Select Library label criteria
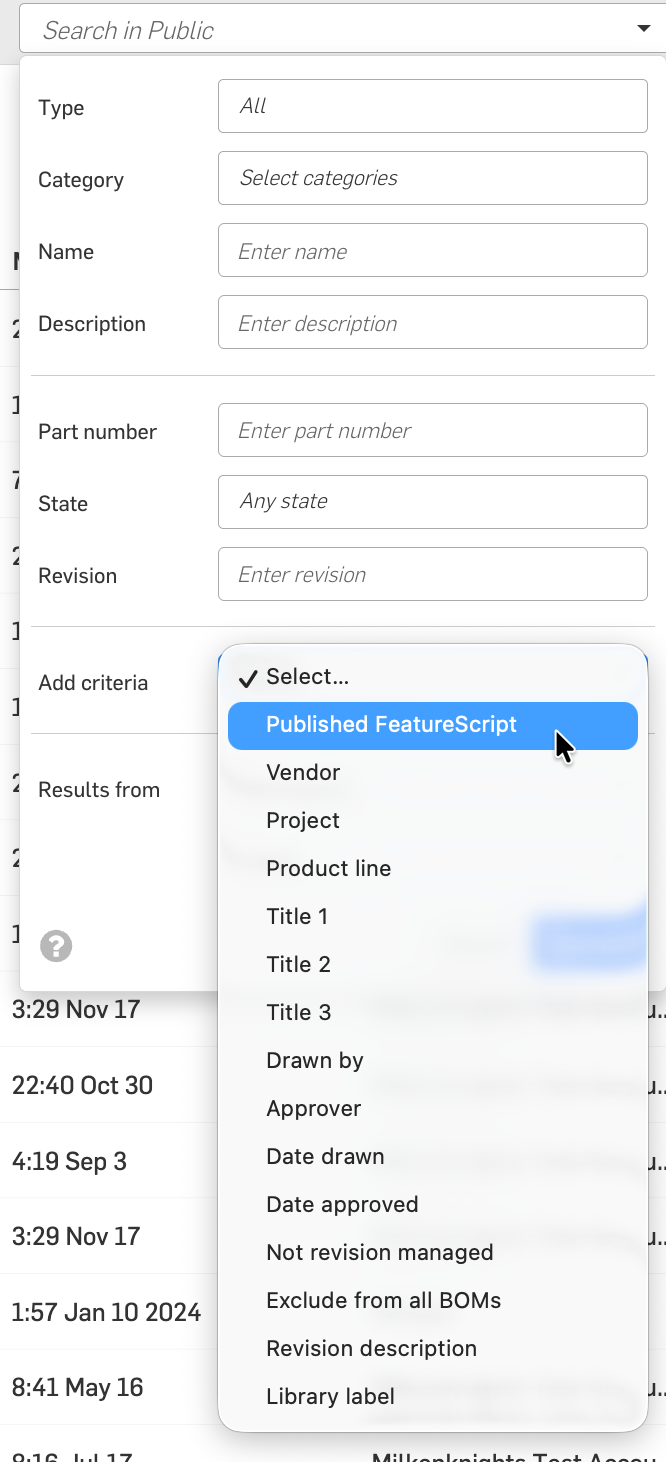This screenshot has width=666, height=1462. pos(330,1397)
